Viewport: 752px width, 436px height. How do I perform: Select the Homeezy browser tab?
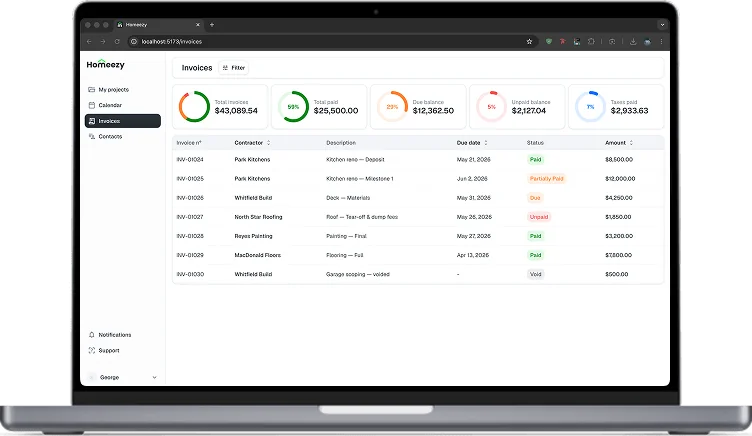coord(159,24)
